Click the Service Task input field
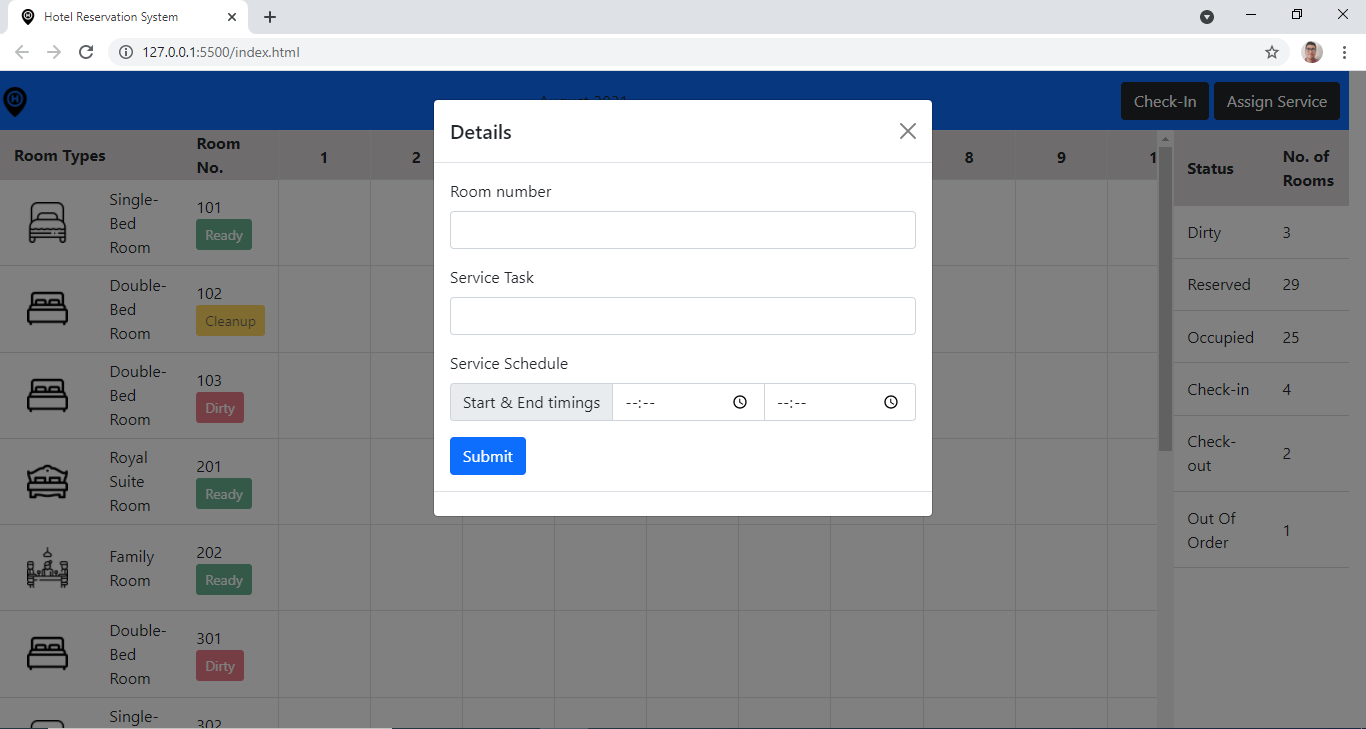Viewport: 1366px width, 729px height. [682, 316]
